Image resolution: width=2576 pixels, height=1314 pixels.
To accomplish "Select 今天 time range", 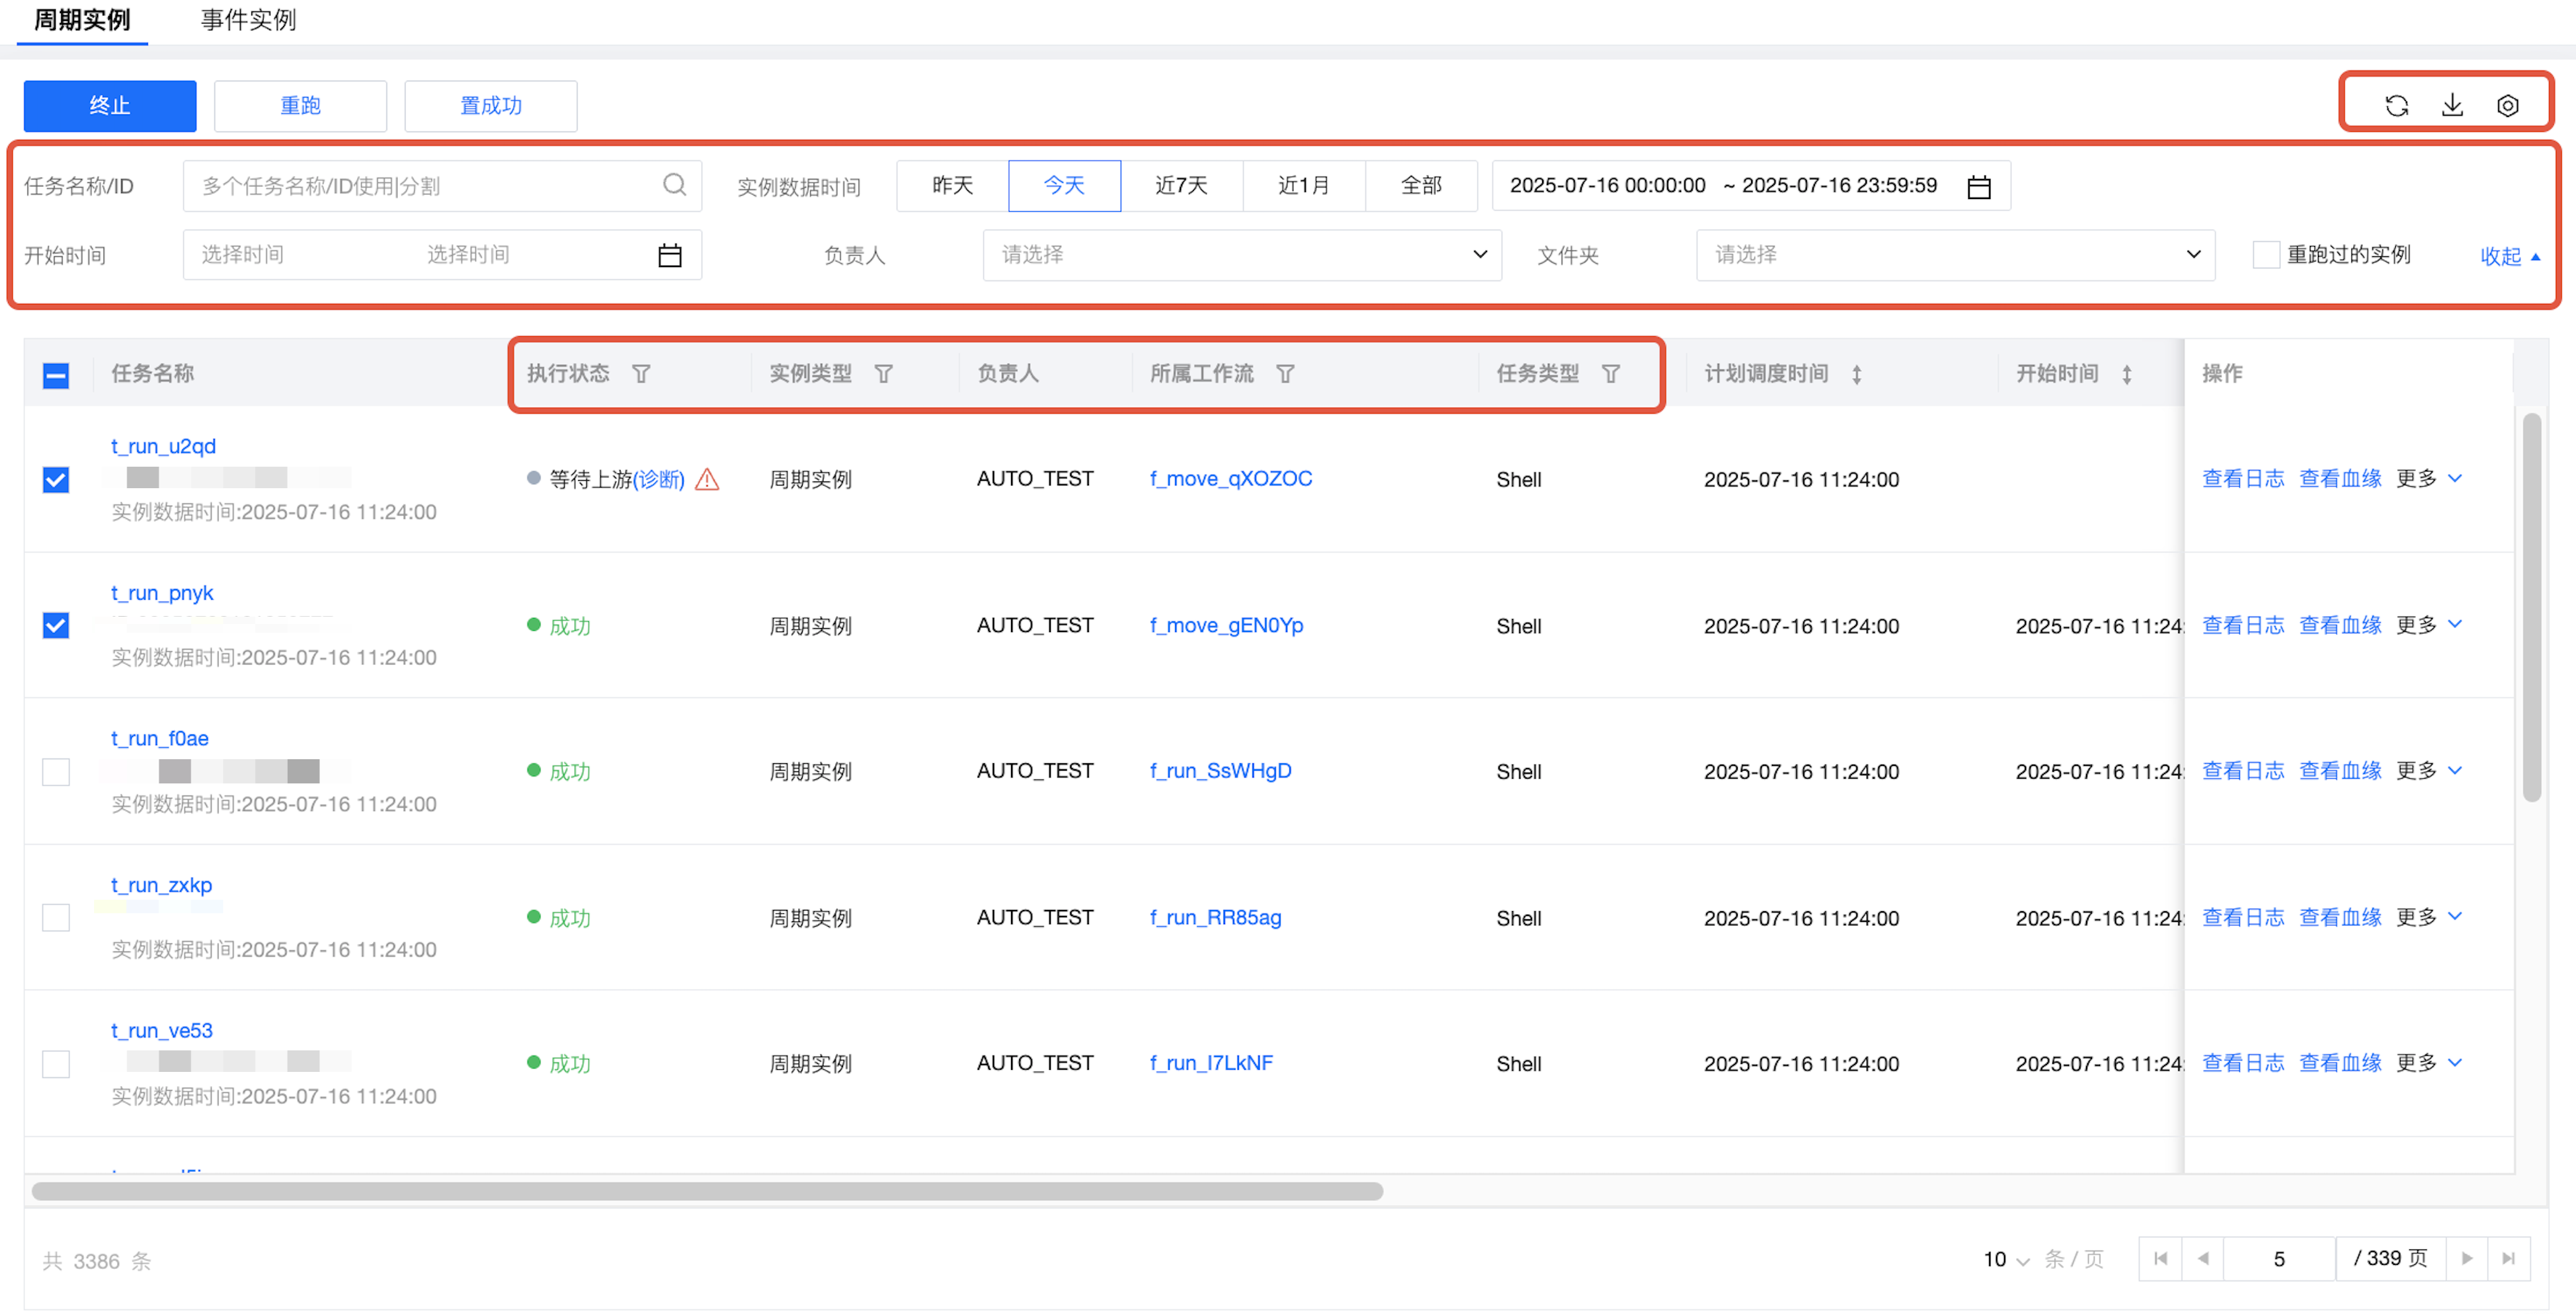I will 1064,186.
